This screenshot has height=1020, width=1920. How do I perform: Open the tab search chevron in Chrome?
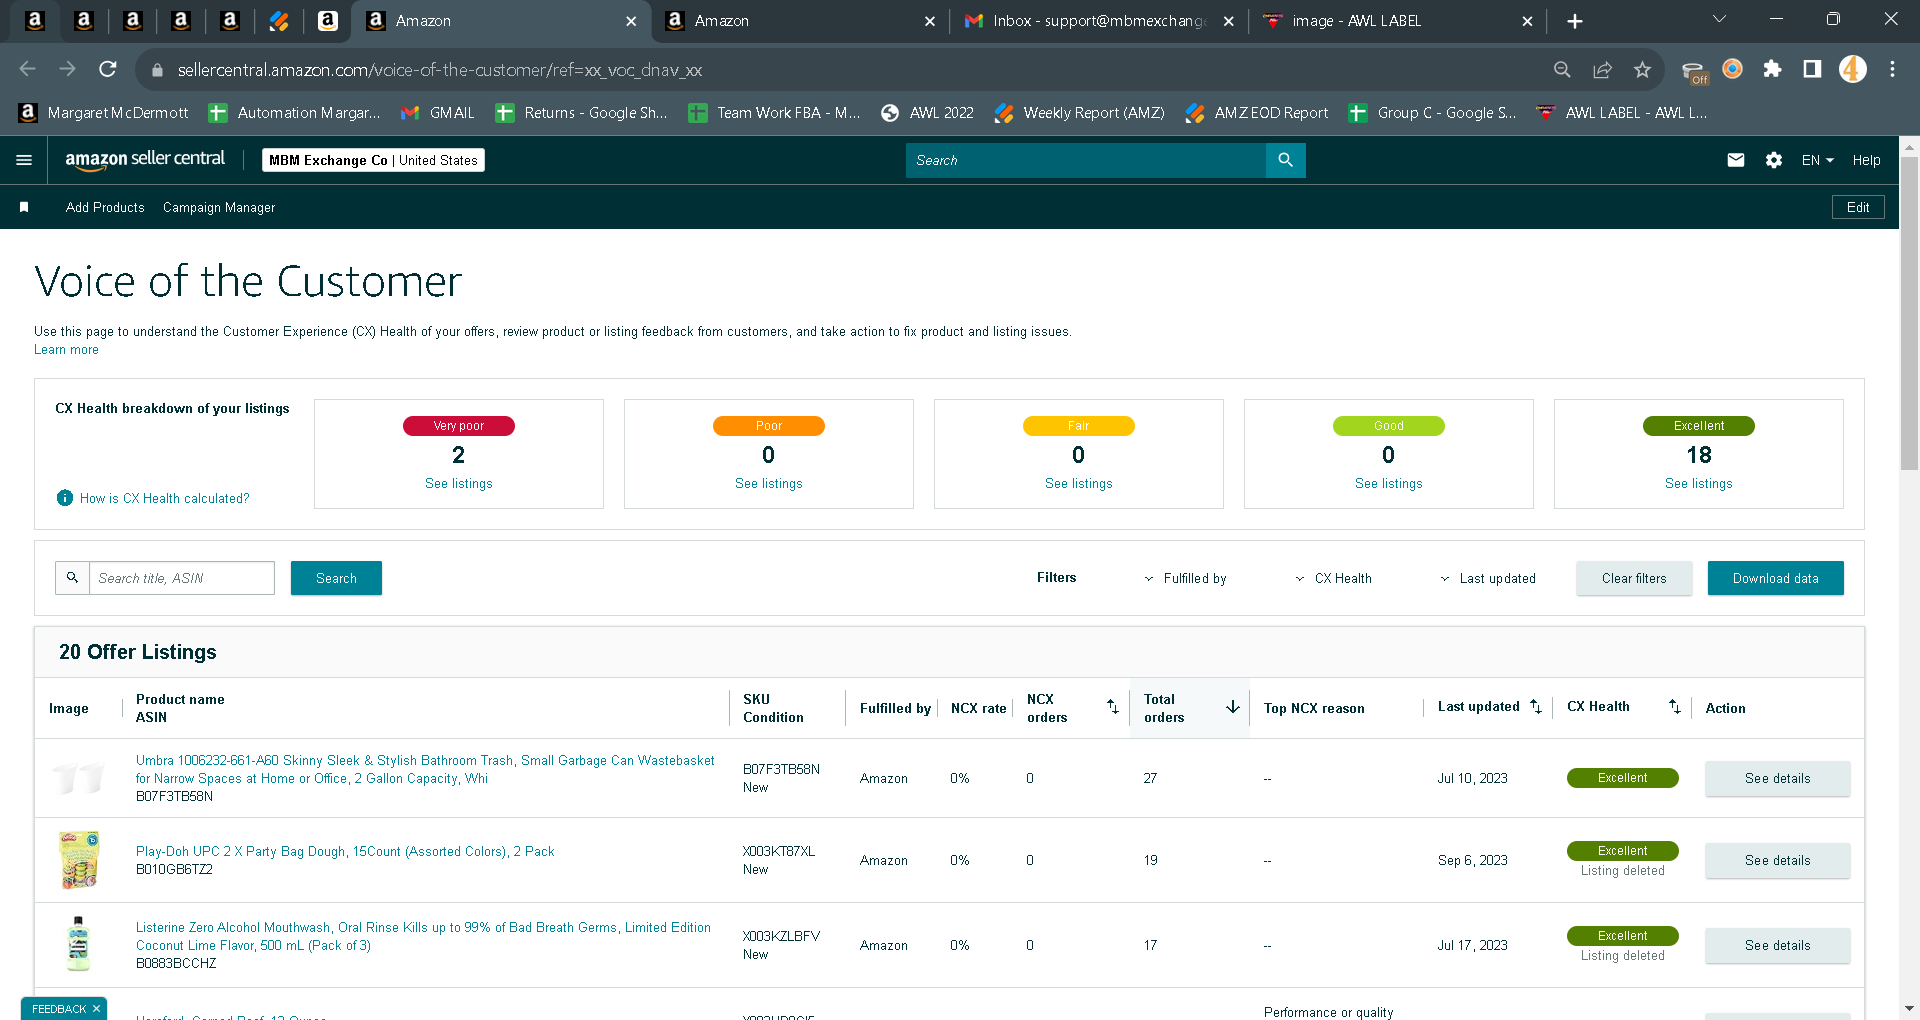tap(1720, 19)
